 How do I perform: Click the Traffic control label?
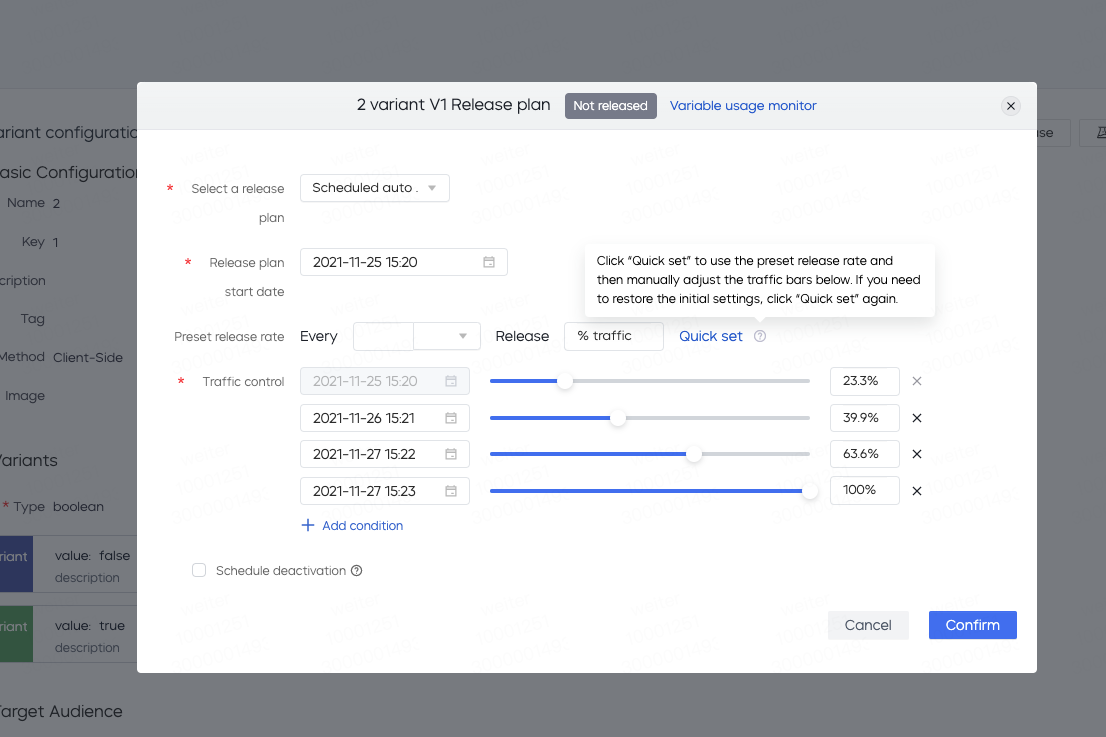click(x=243, y=382)
